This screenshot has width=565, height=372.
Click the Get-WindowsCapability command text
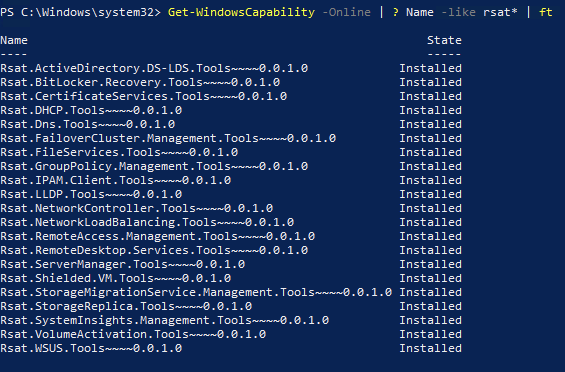[241, 13]
